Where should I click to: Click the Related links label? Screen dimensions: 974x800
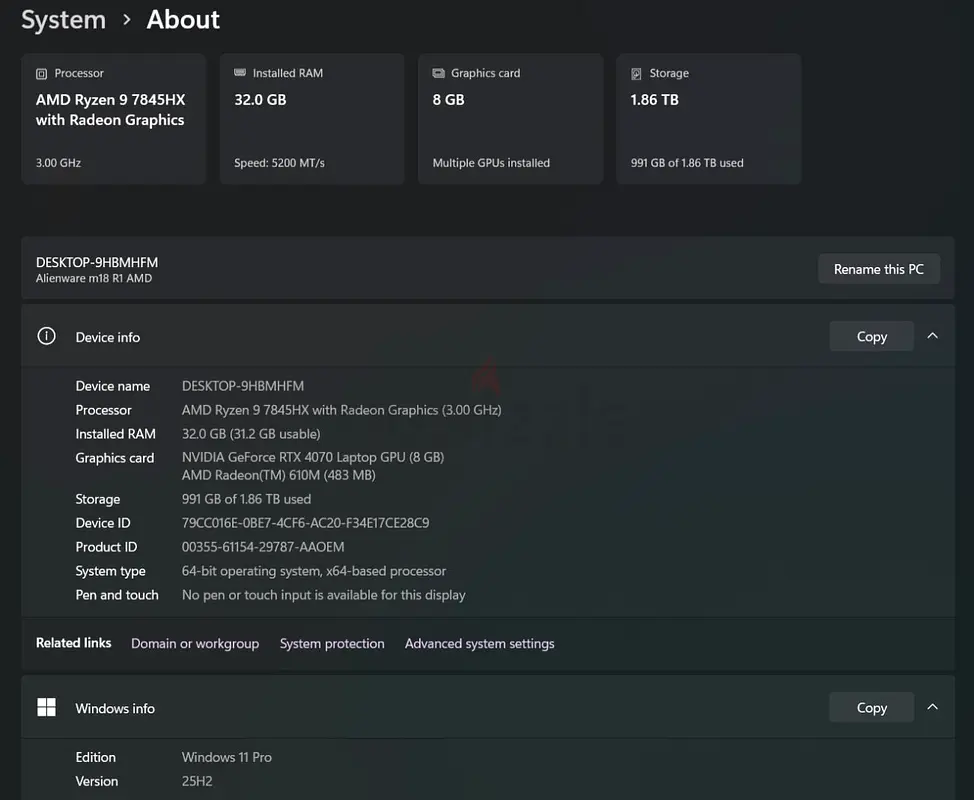pos(73,643)
